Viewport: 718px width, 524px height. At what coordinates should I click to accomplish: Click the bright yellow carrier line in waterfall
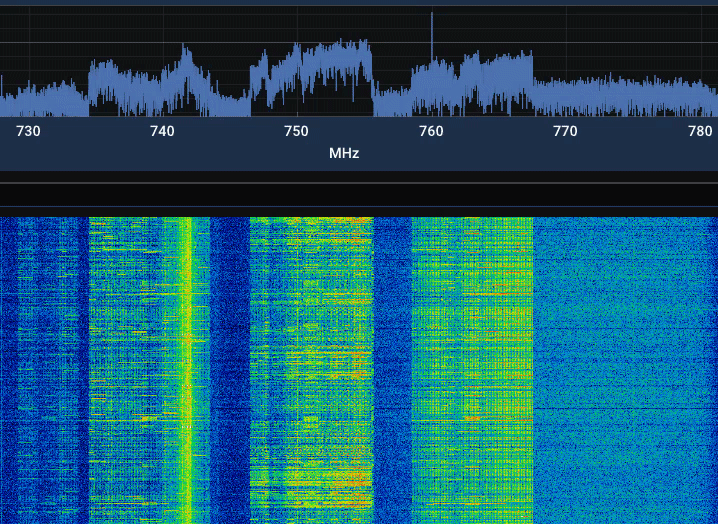point(187,370)
